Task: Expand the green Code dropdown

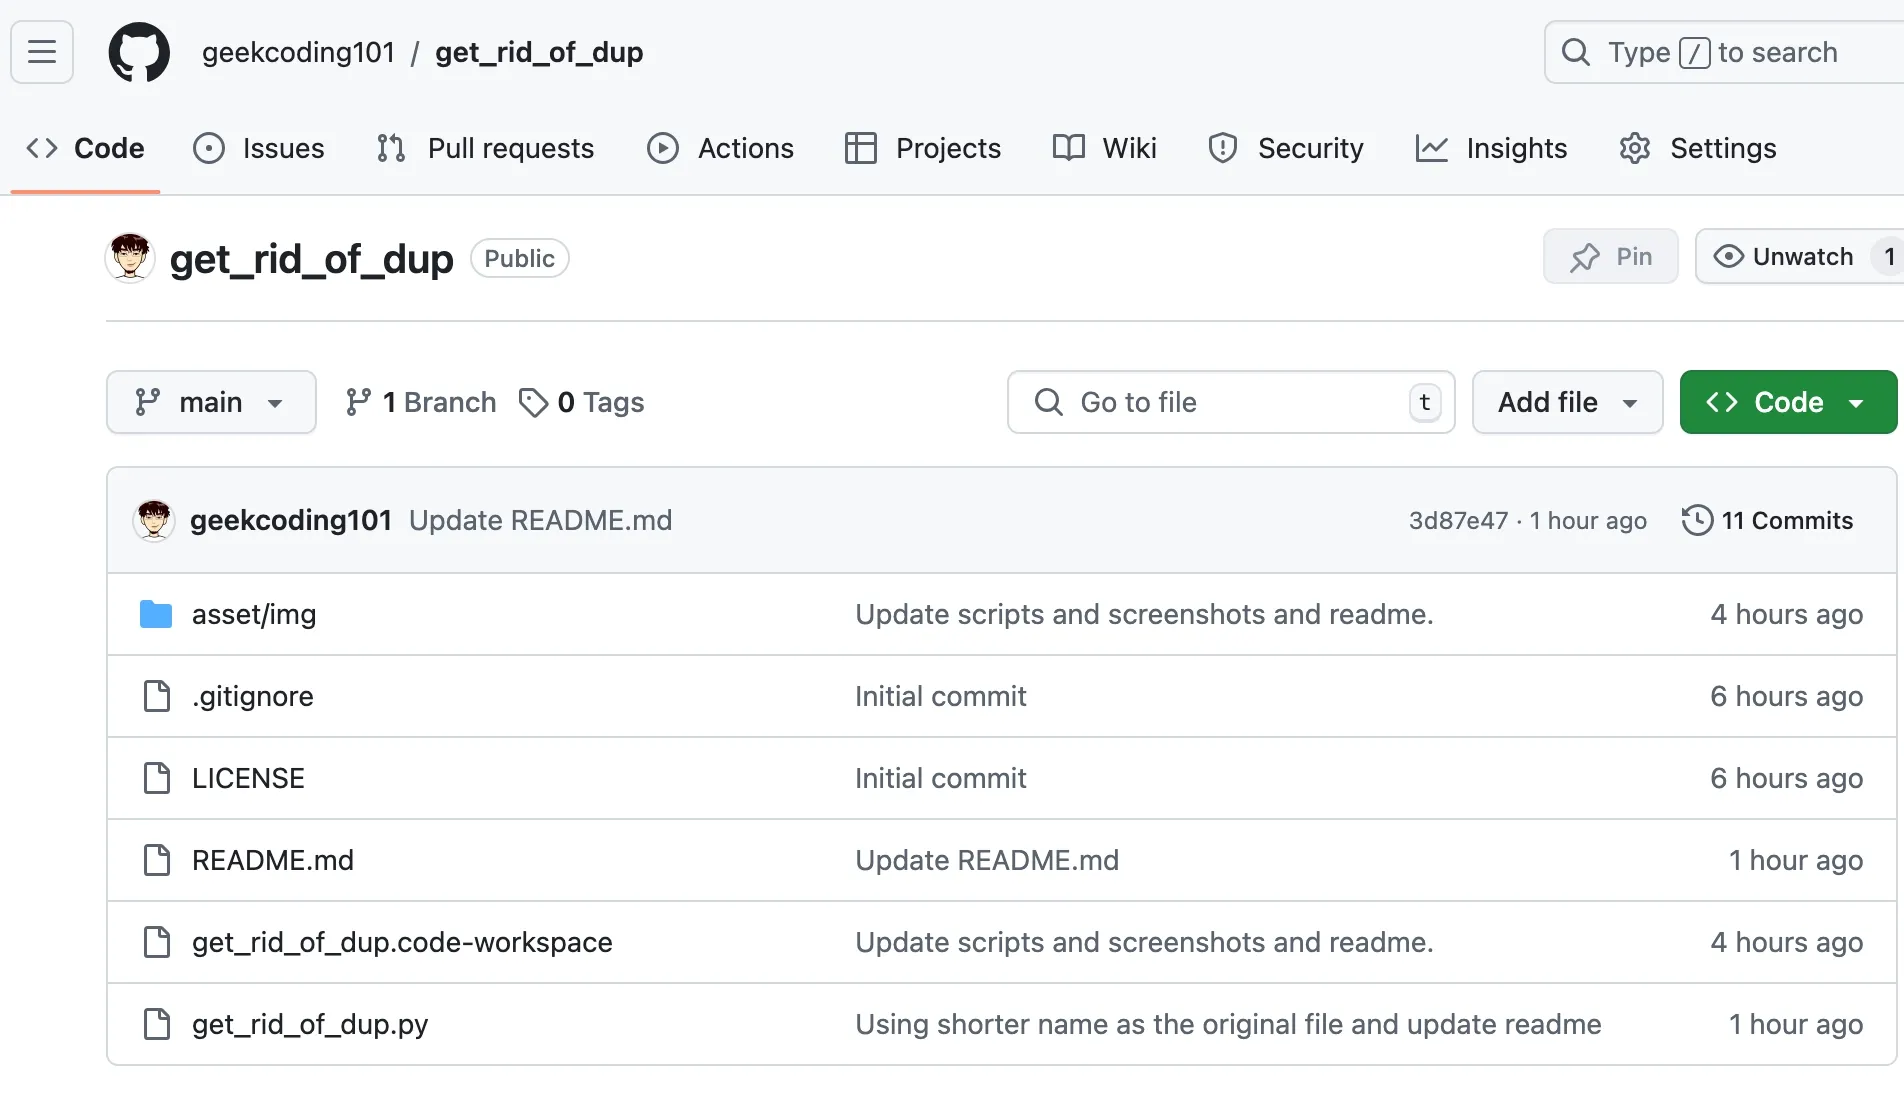Action: pyautogui.click(x=1788, y=402)
